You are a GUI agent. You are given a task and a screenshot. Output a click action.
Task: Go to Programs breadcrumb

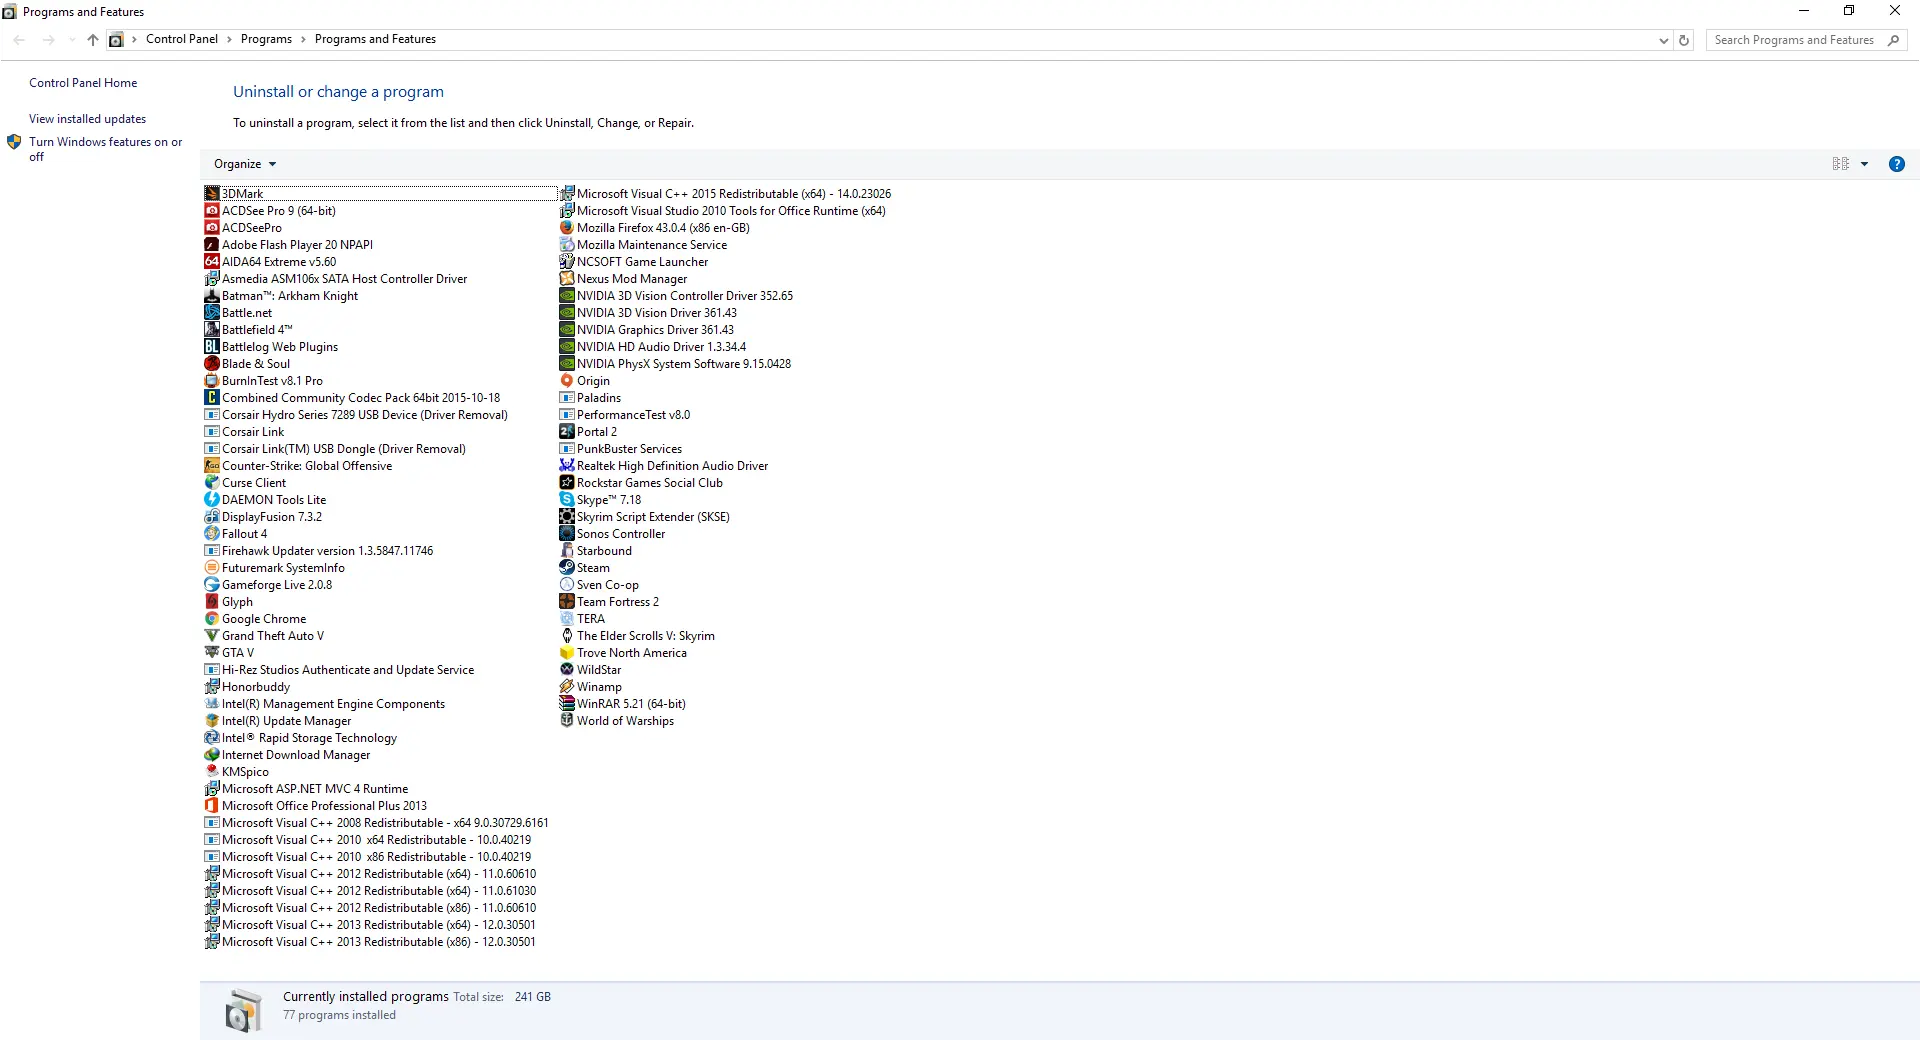pyautogui.click(x=266, y=39)
